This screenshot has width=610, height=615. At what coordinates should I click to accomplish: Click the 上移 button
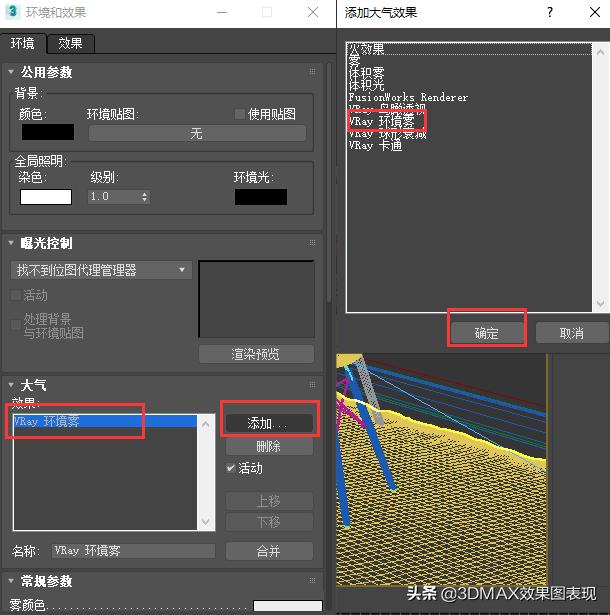pyautogui.click(x=269, y=501)
